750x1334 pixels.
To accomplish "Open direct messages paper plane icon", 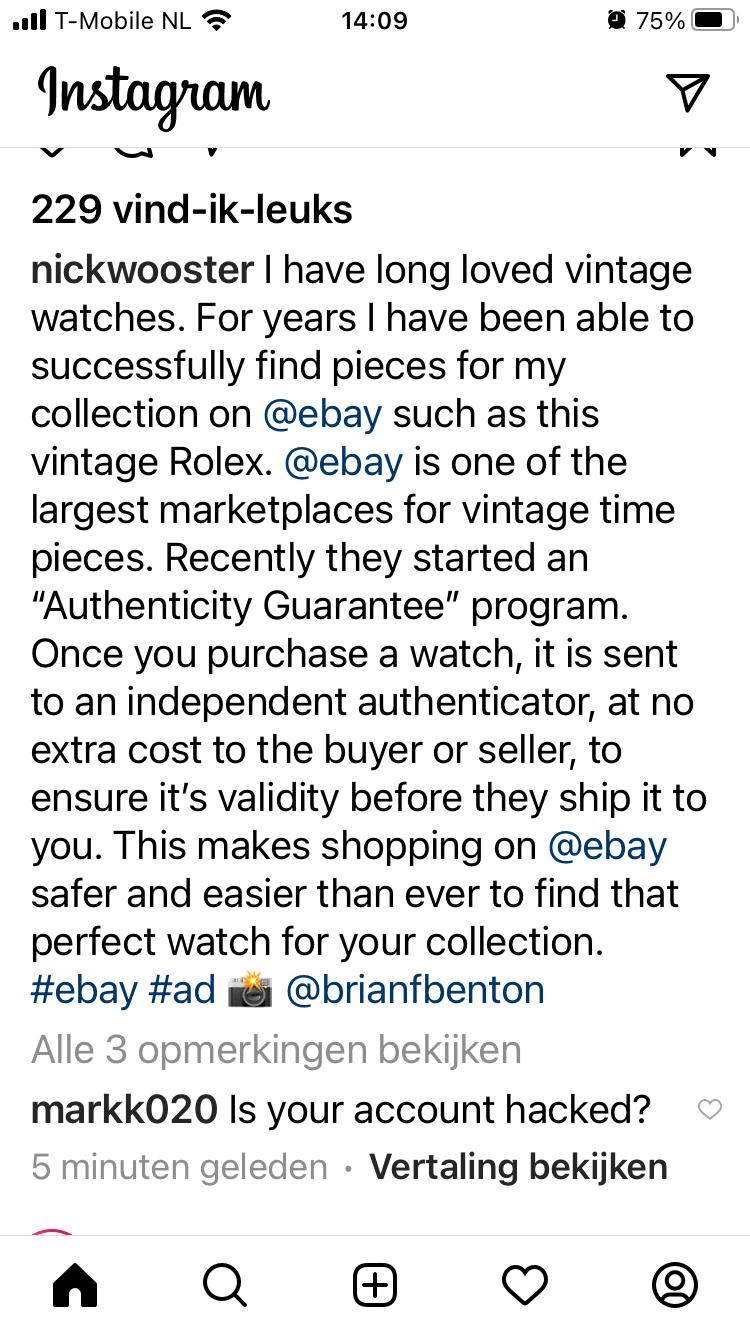I will click(x=687, y=92).
